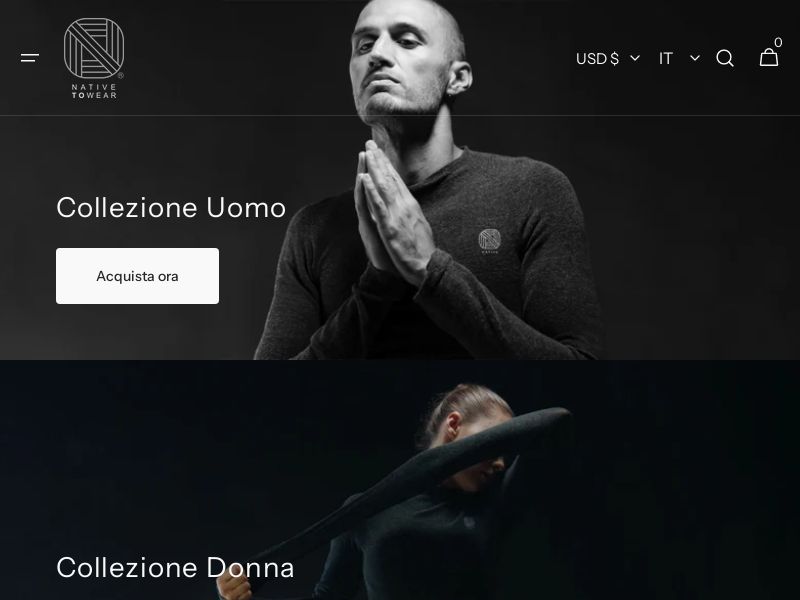800x600 pixels.
Task: Open the shopping bag cart
Action: [769, 57]
